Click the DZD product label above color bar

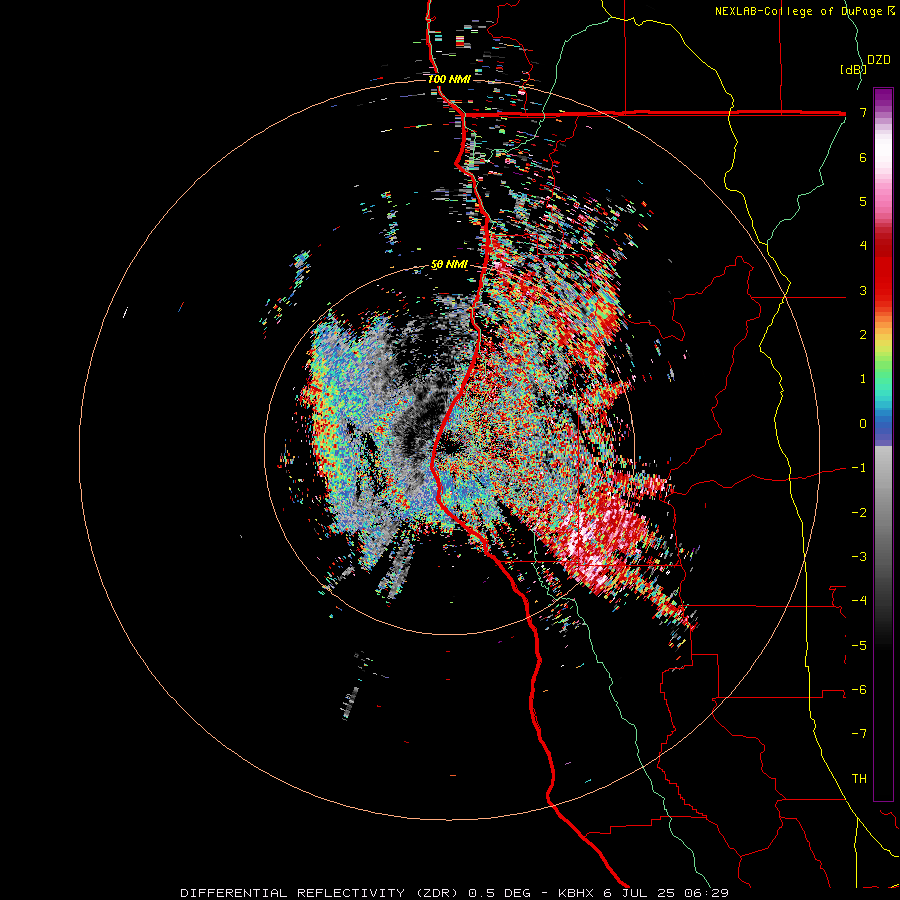(x=879, y=60)
